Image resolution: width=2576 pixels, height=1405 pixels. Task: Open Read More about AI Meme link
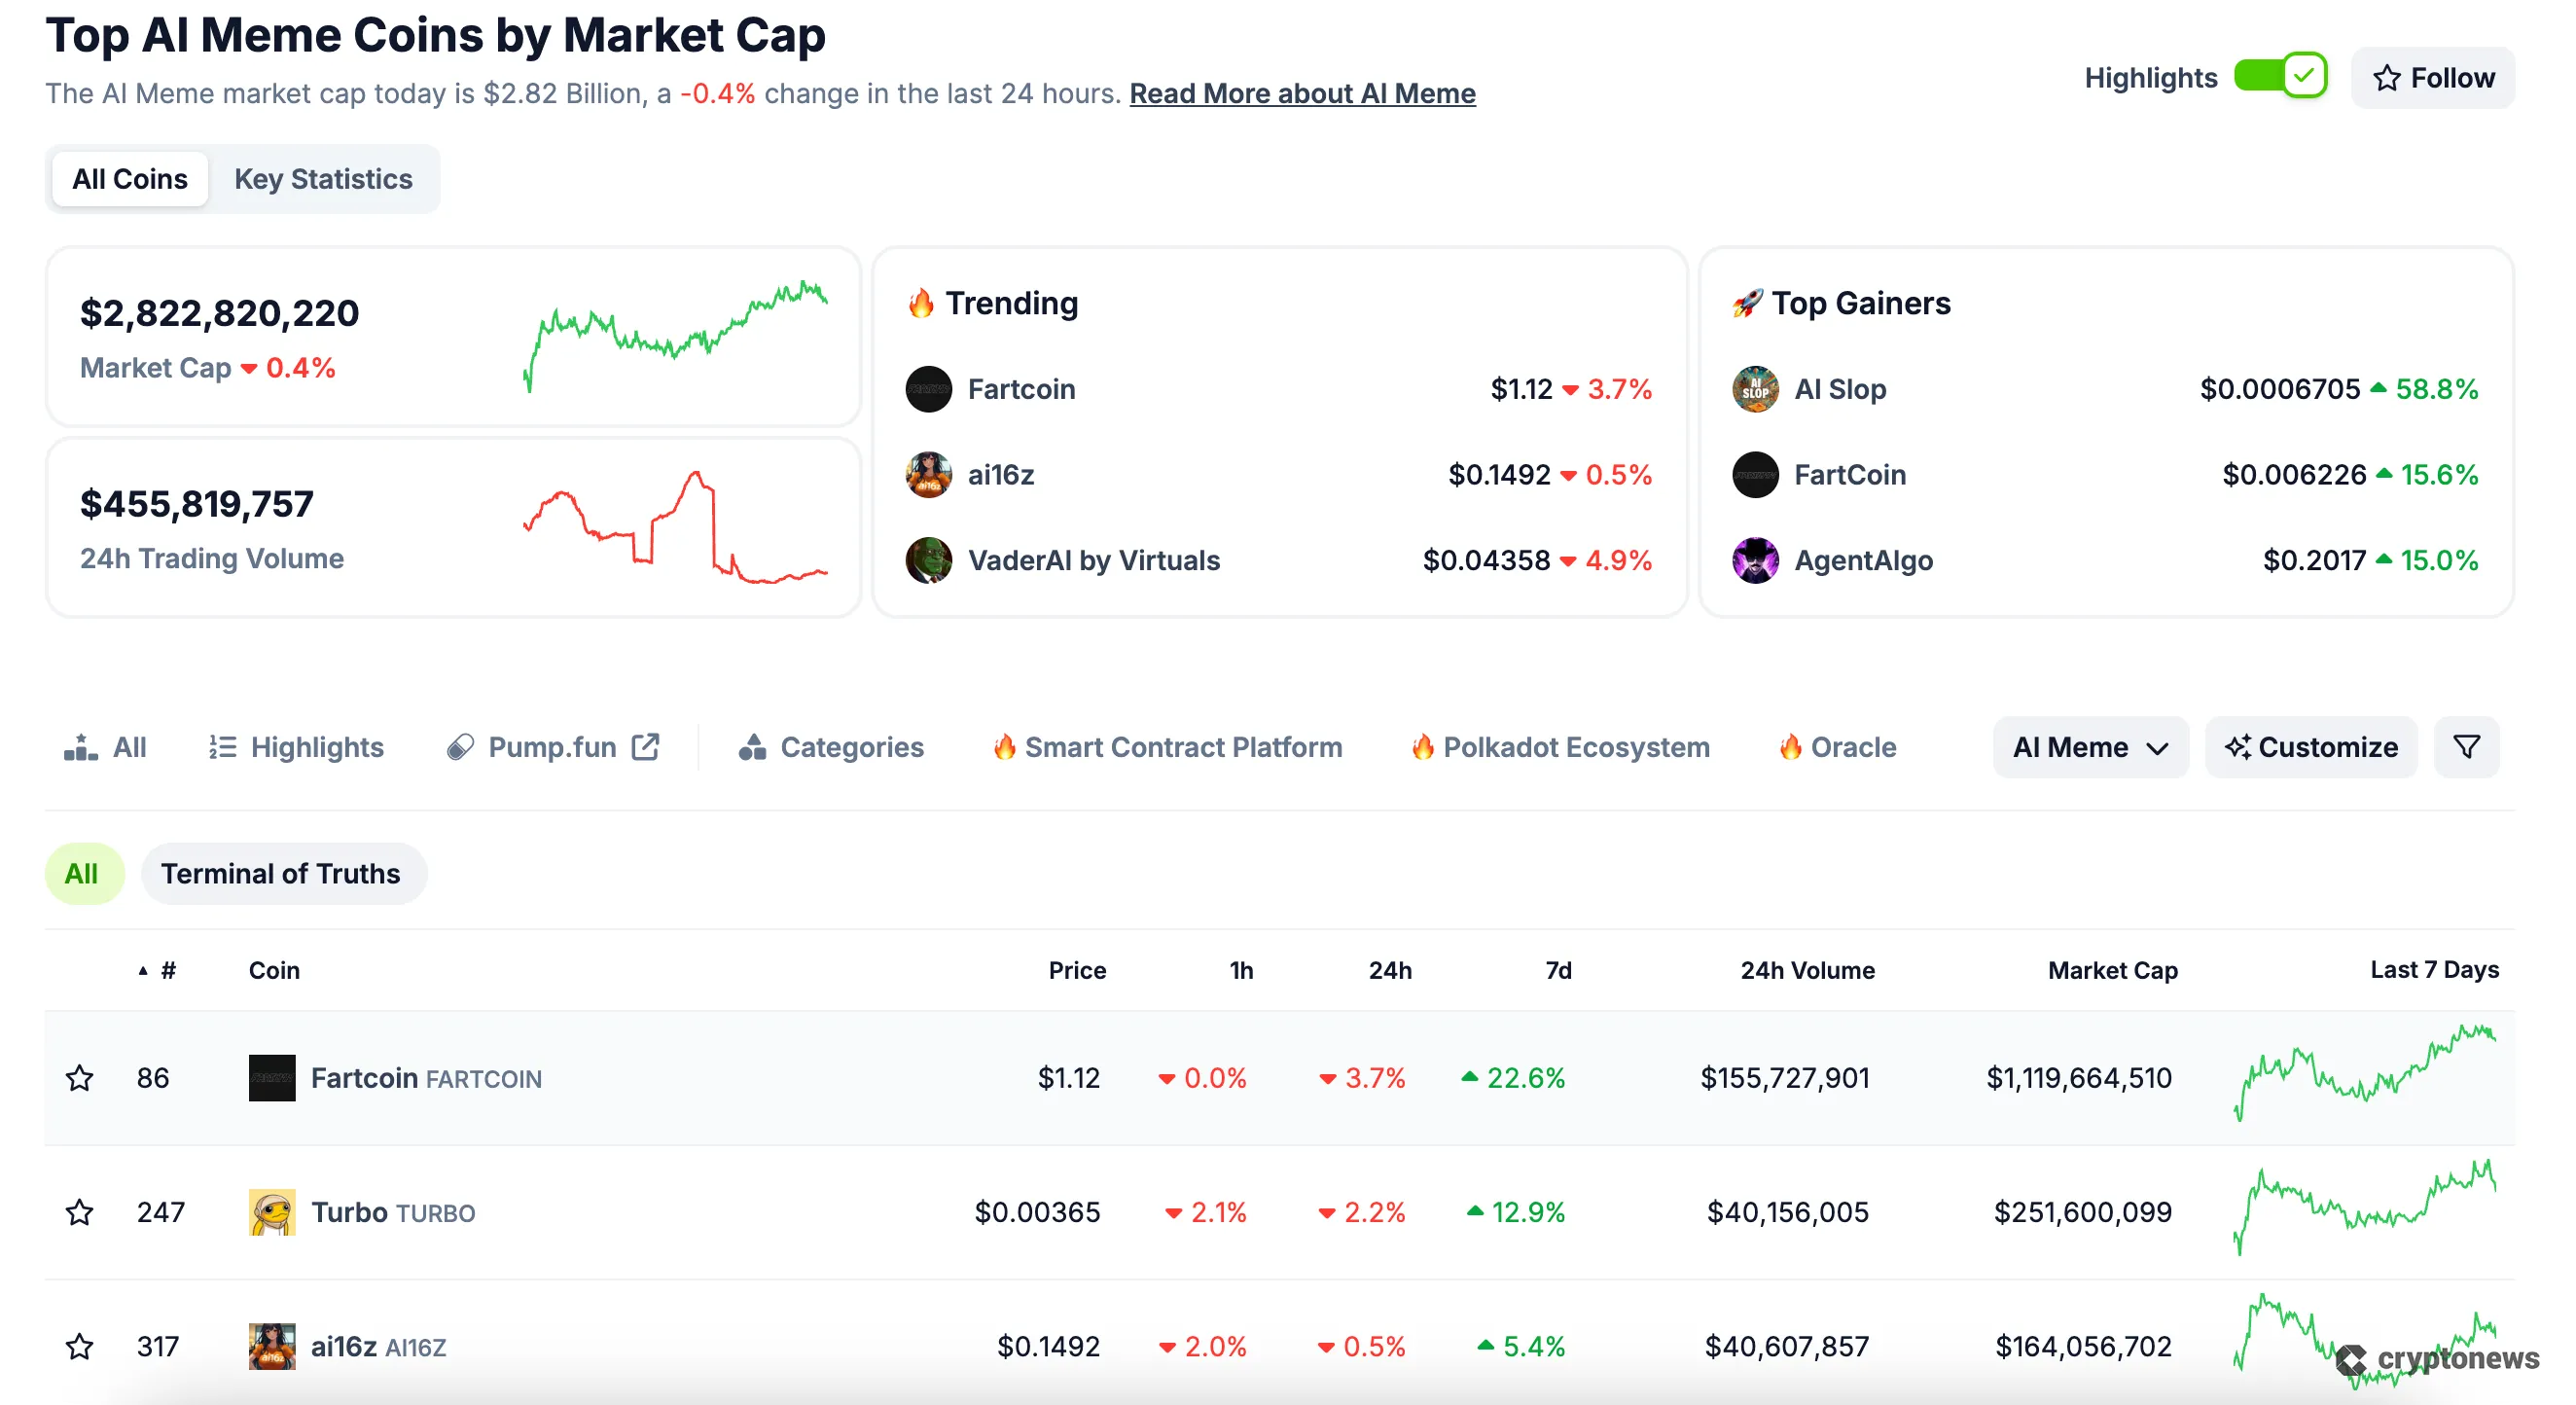(x=1302, y=94)
